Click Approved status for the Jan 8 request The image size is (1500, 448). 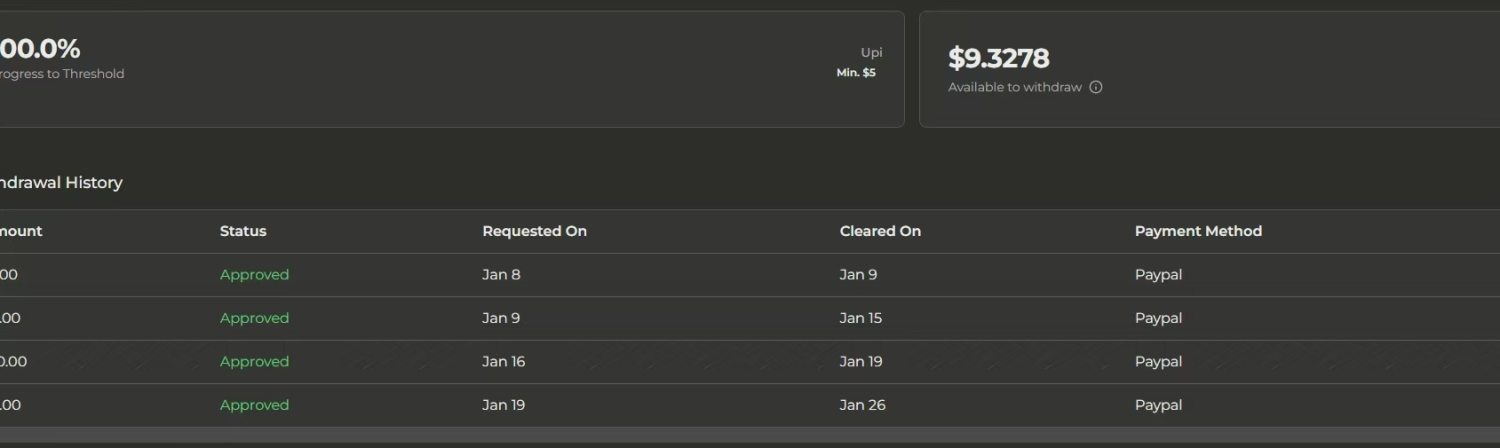254,275
